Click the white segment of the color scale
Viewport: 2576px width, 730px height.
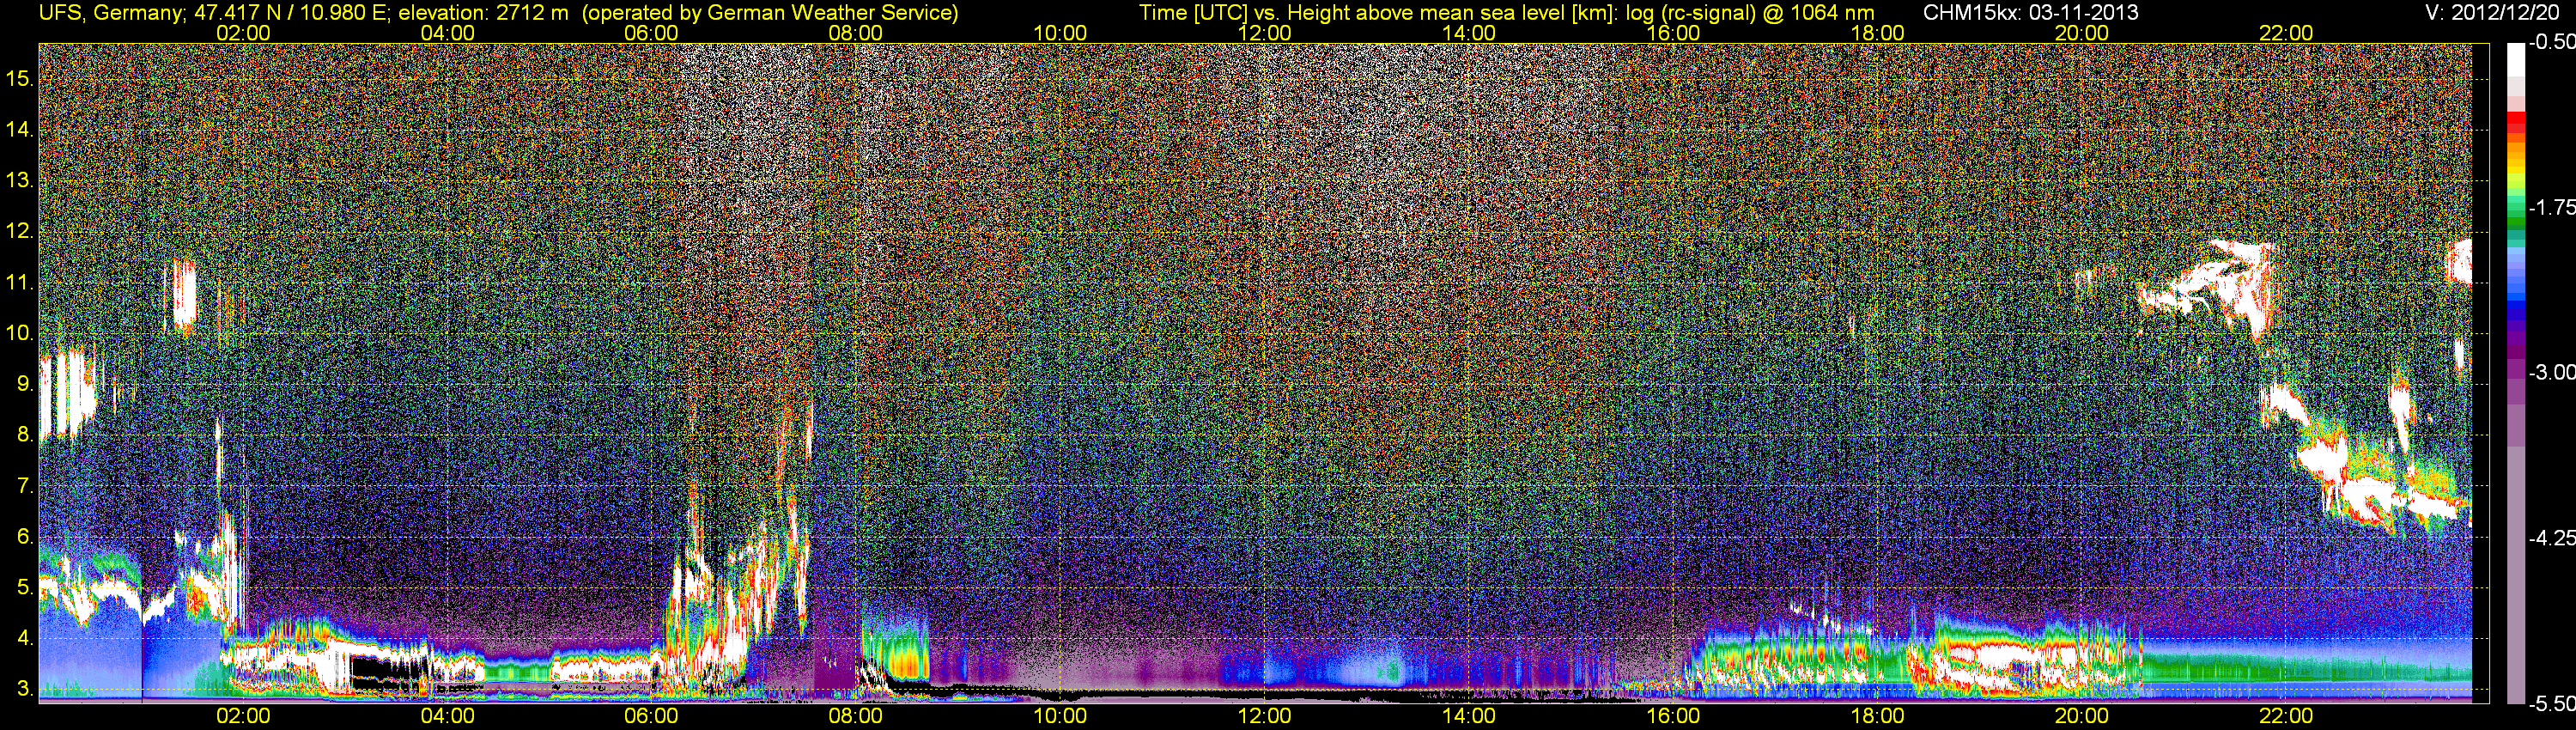(x=2515, y=60)
